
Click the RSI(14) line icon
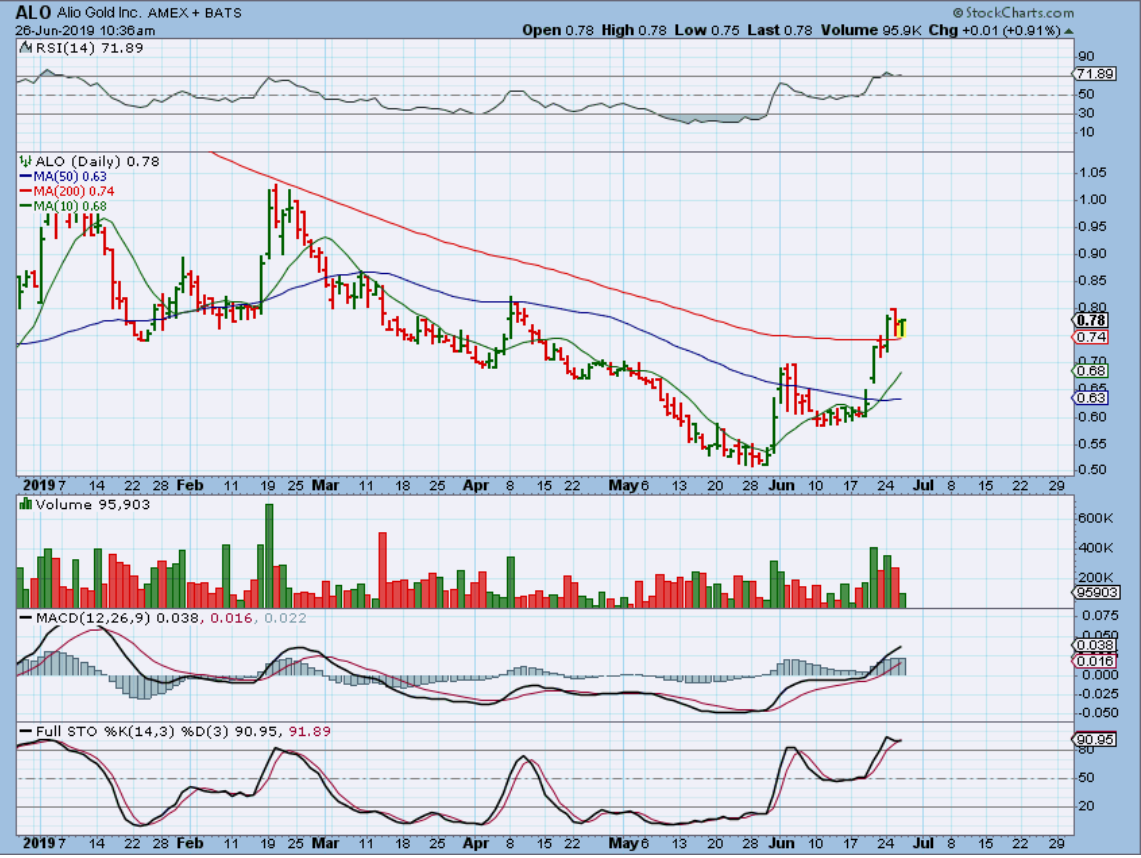pyautogui.click(x=25, y=48)
